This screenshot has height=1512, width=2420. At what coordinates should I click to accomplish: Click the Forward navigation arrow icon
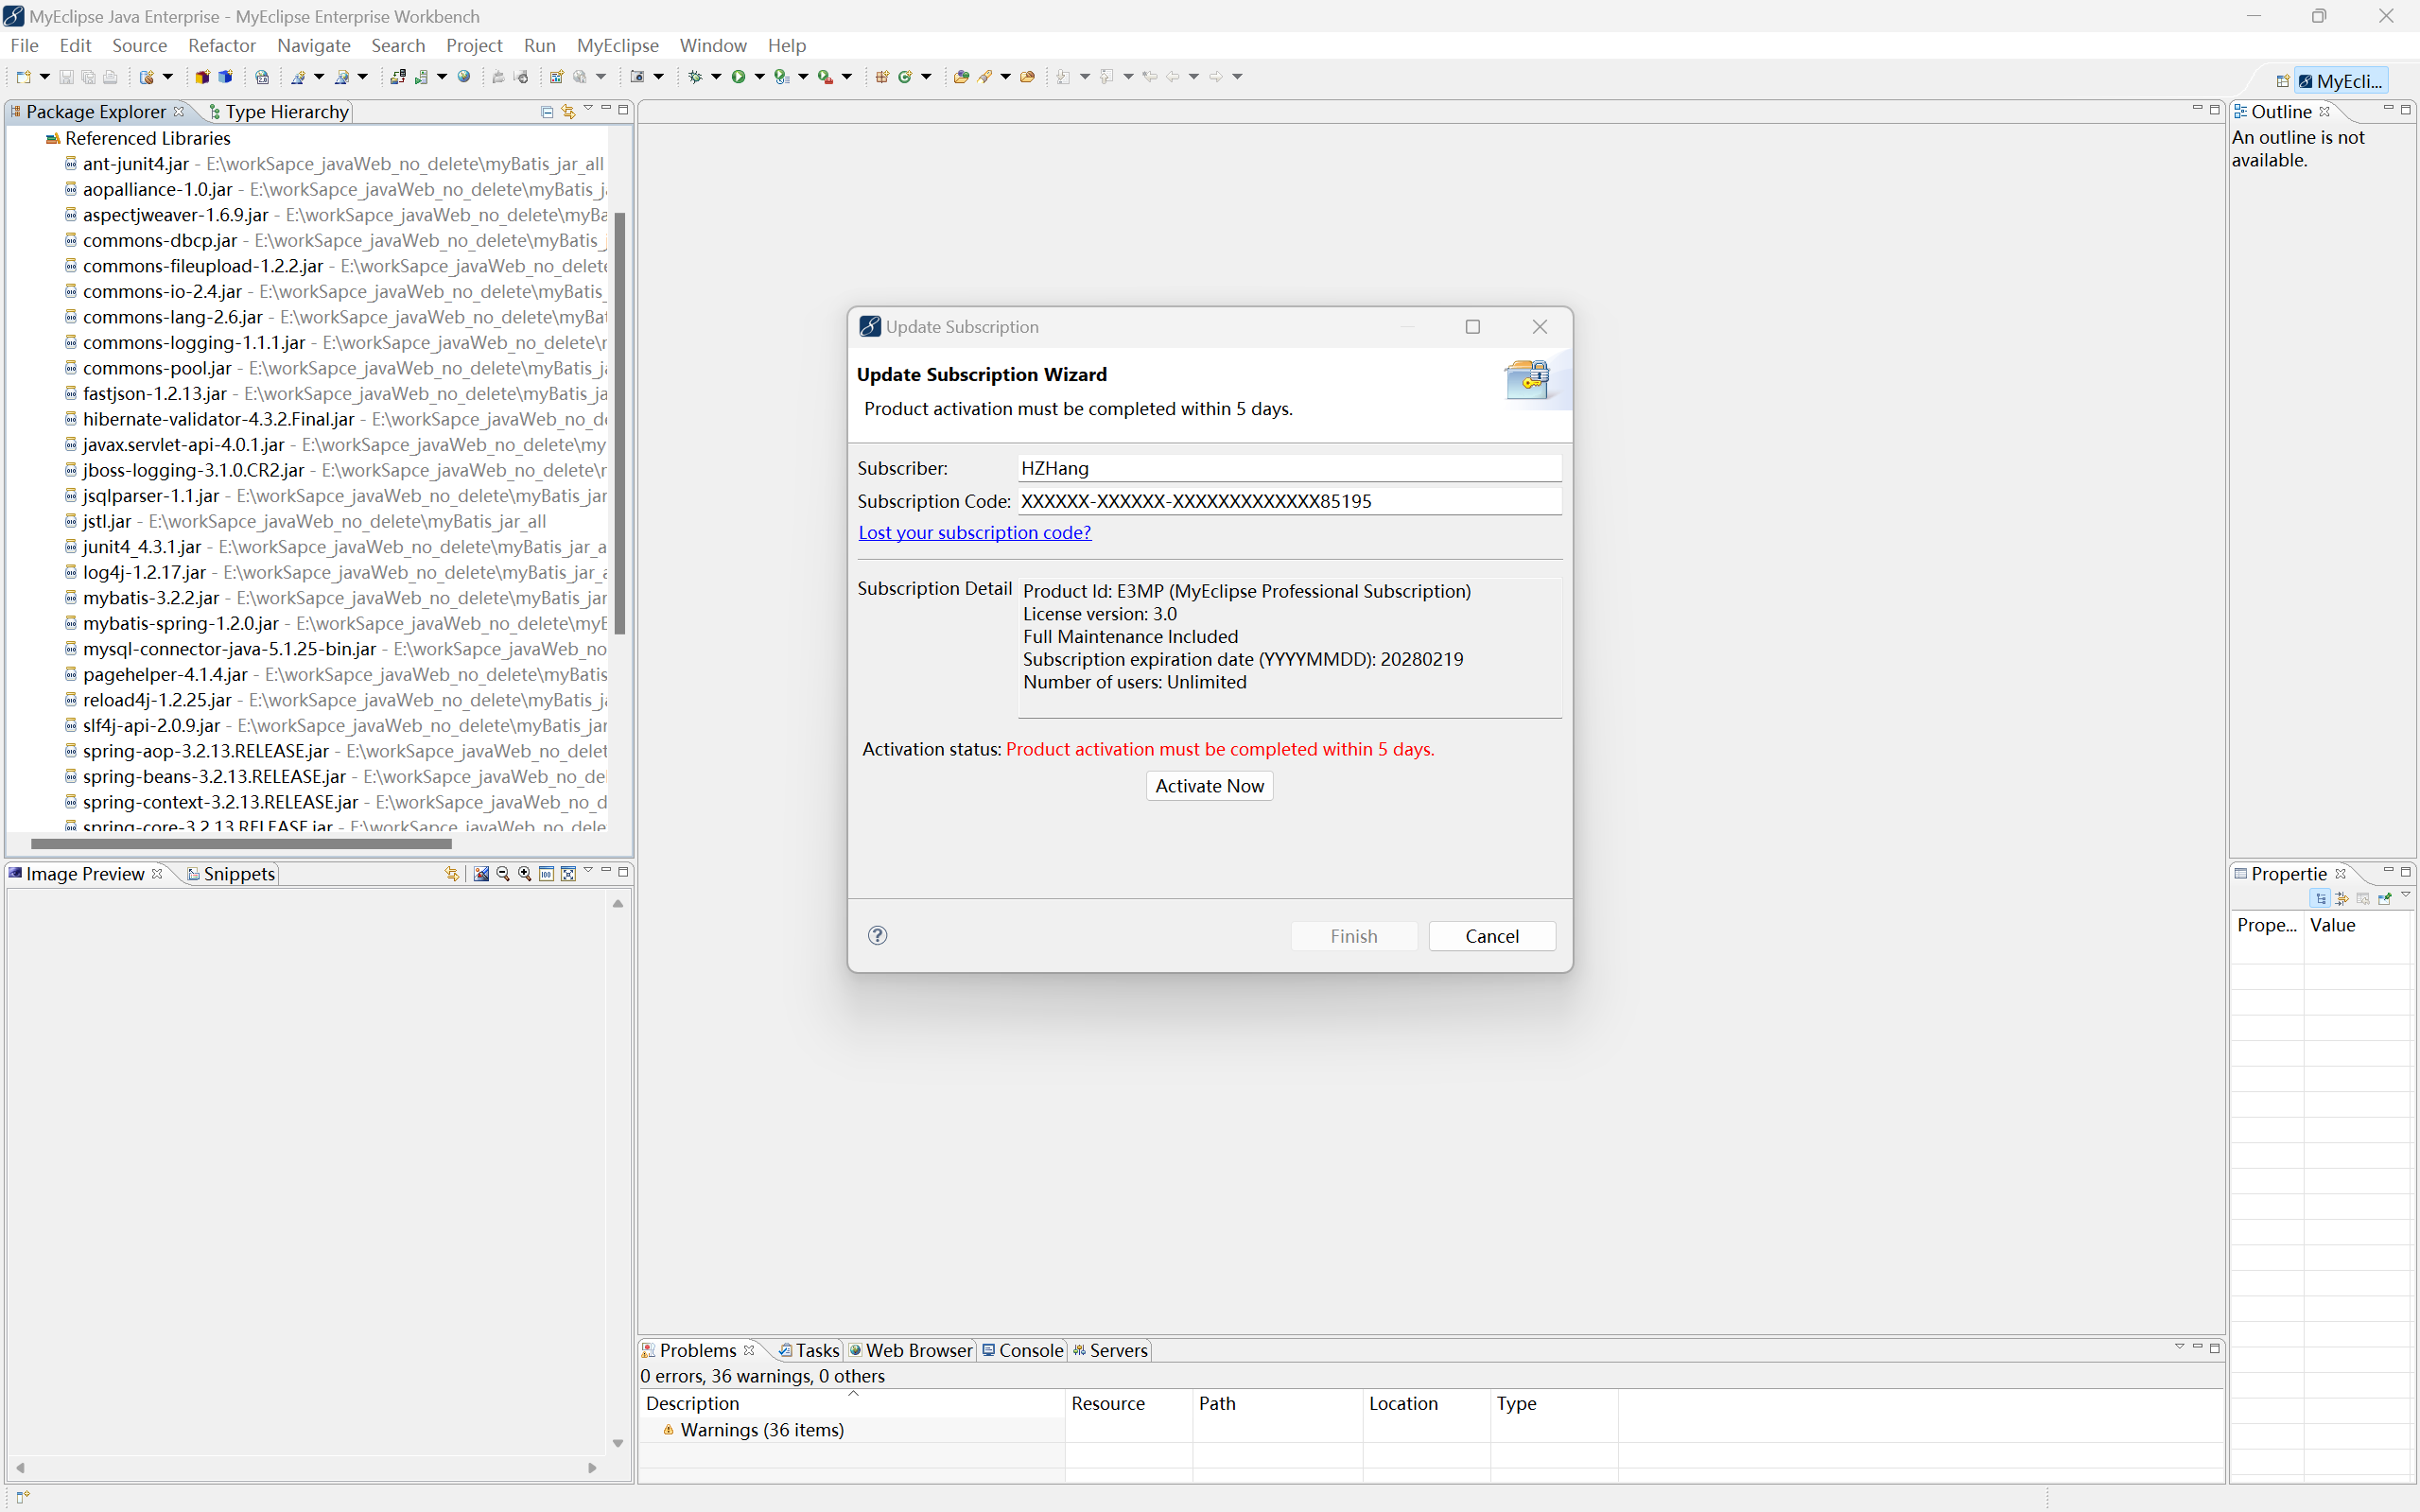coord(1216,77)
